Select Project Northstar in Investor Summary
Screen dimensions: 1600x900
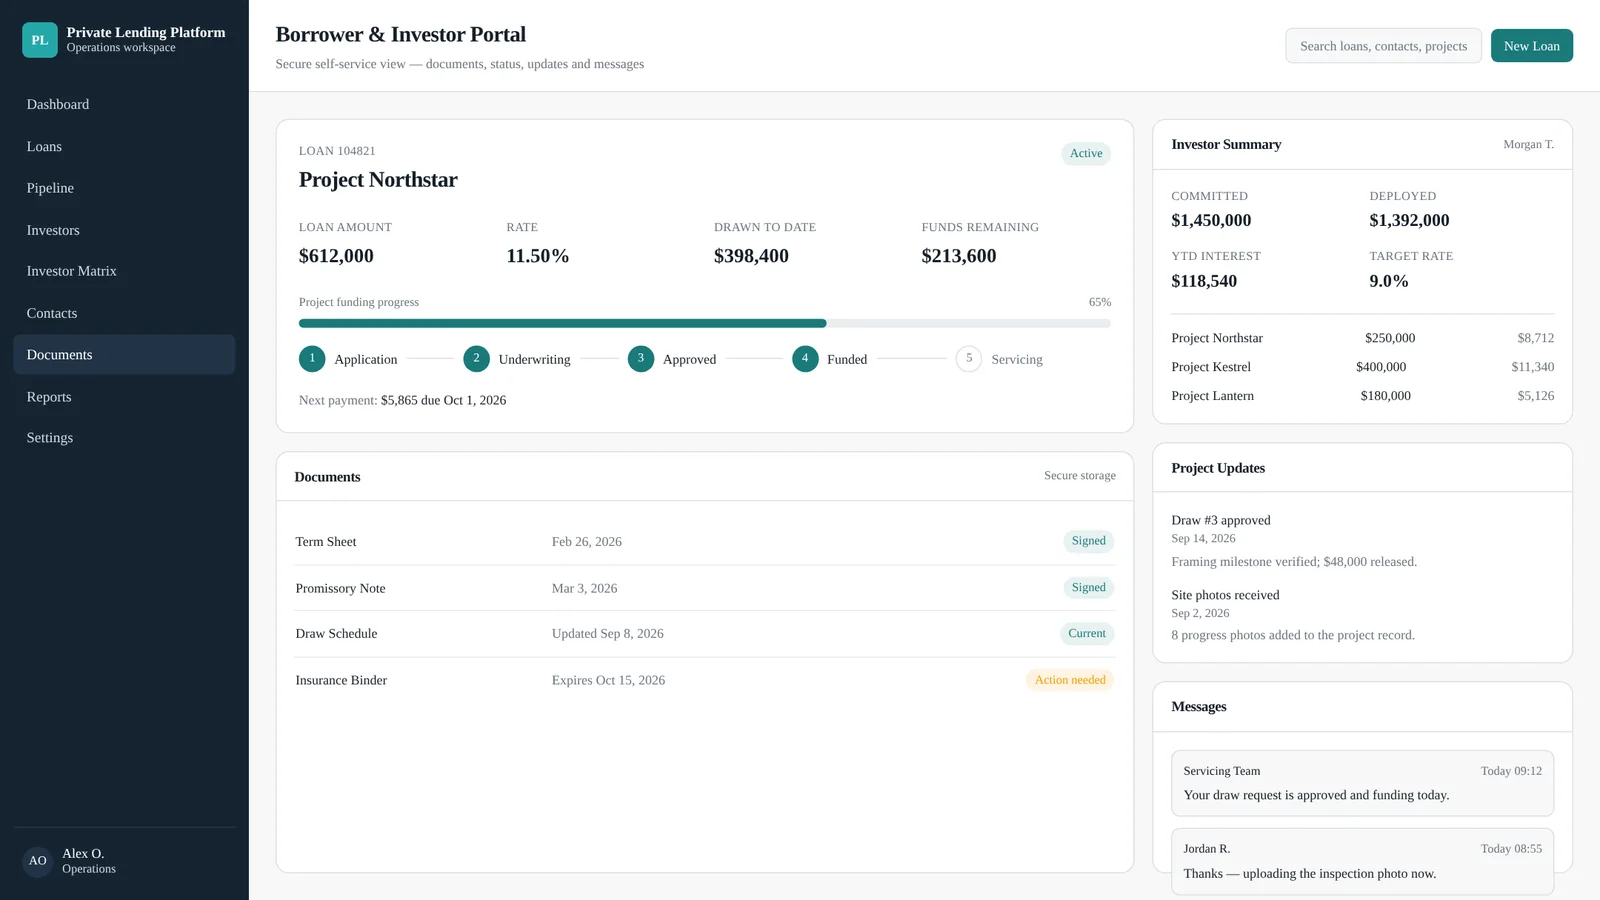[x=1363, y=338]
